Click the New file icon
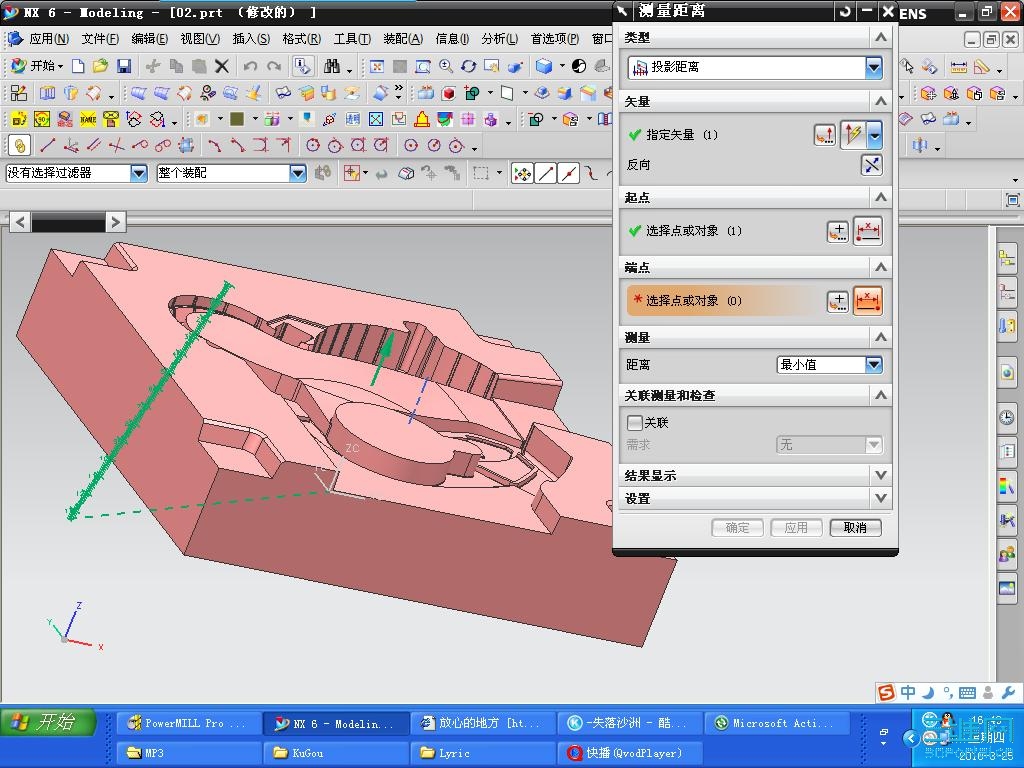 coord(78,66)
